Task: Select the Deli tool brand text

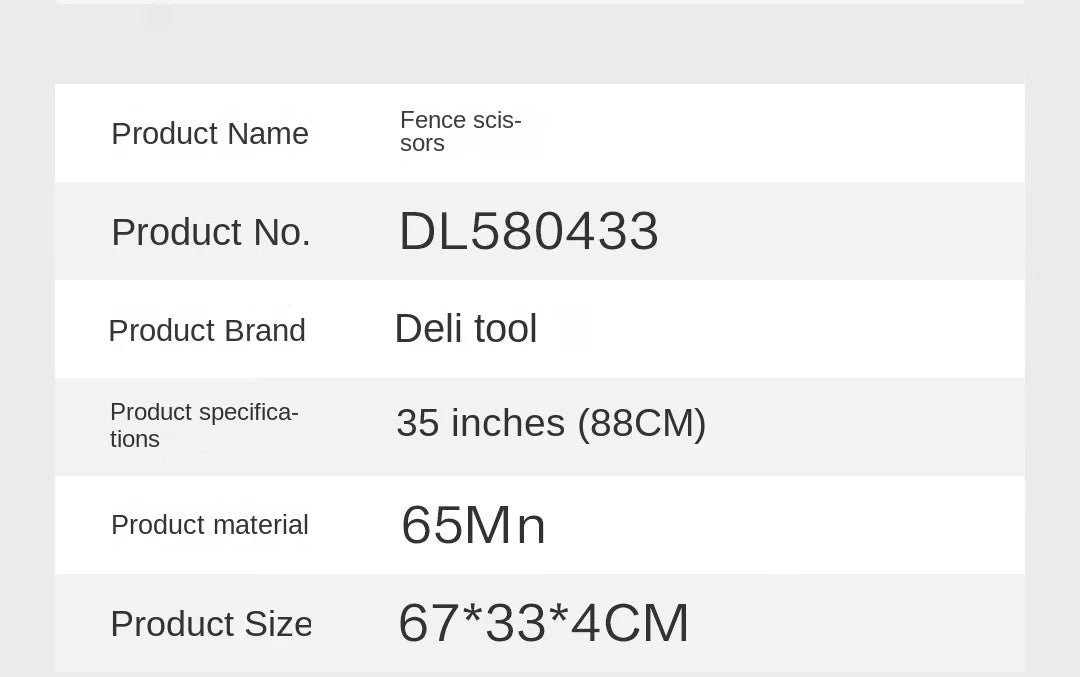Action: [465, 329]
